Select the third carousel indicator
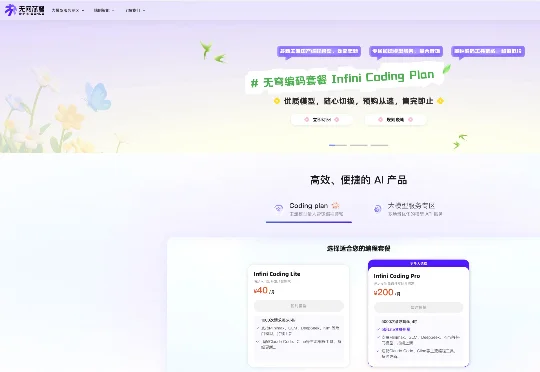The height and width of the screenshot is (372, 540). pos(379,145)
